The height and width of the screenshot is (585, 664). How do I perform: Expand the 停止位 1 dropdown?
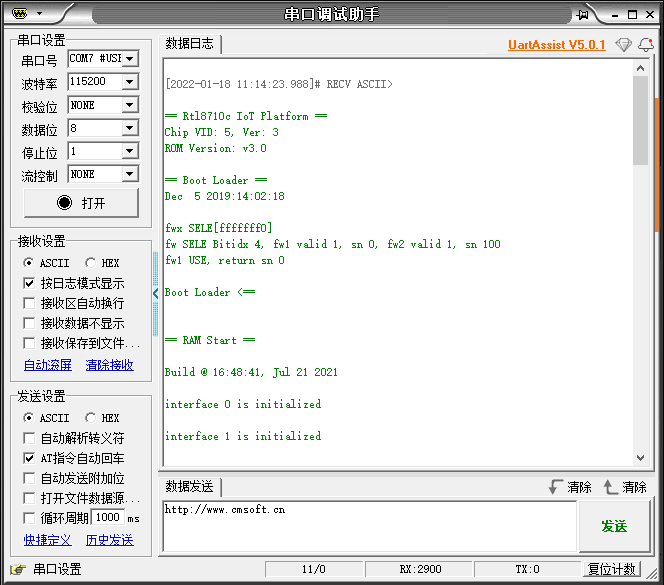(130, 151)
